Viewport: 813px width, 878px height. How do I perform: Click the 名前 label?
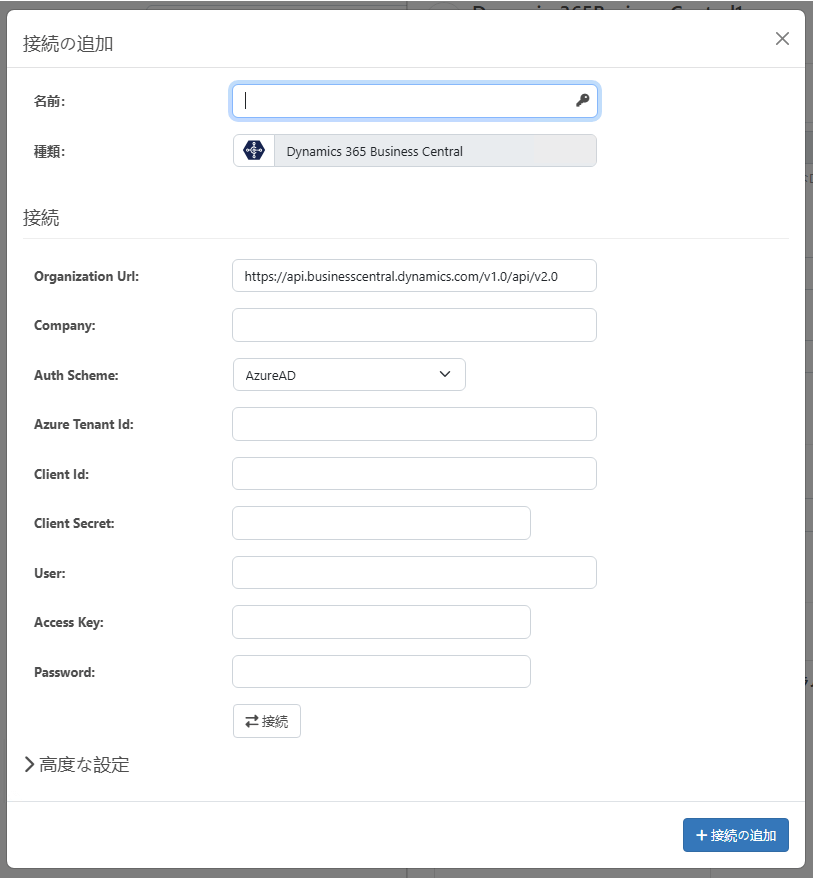49,101
